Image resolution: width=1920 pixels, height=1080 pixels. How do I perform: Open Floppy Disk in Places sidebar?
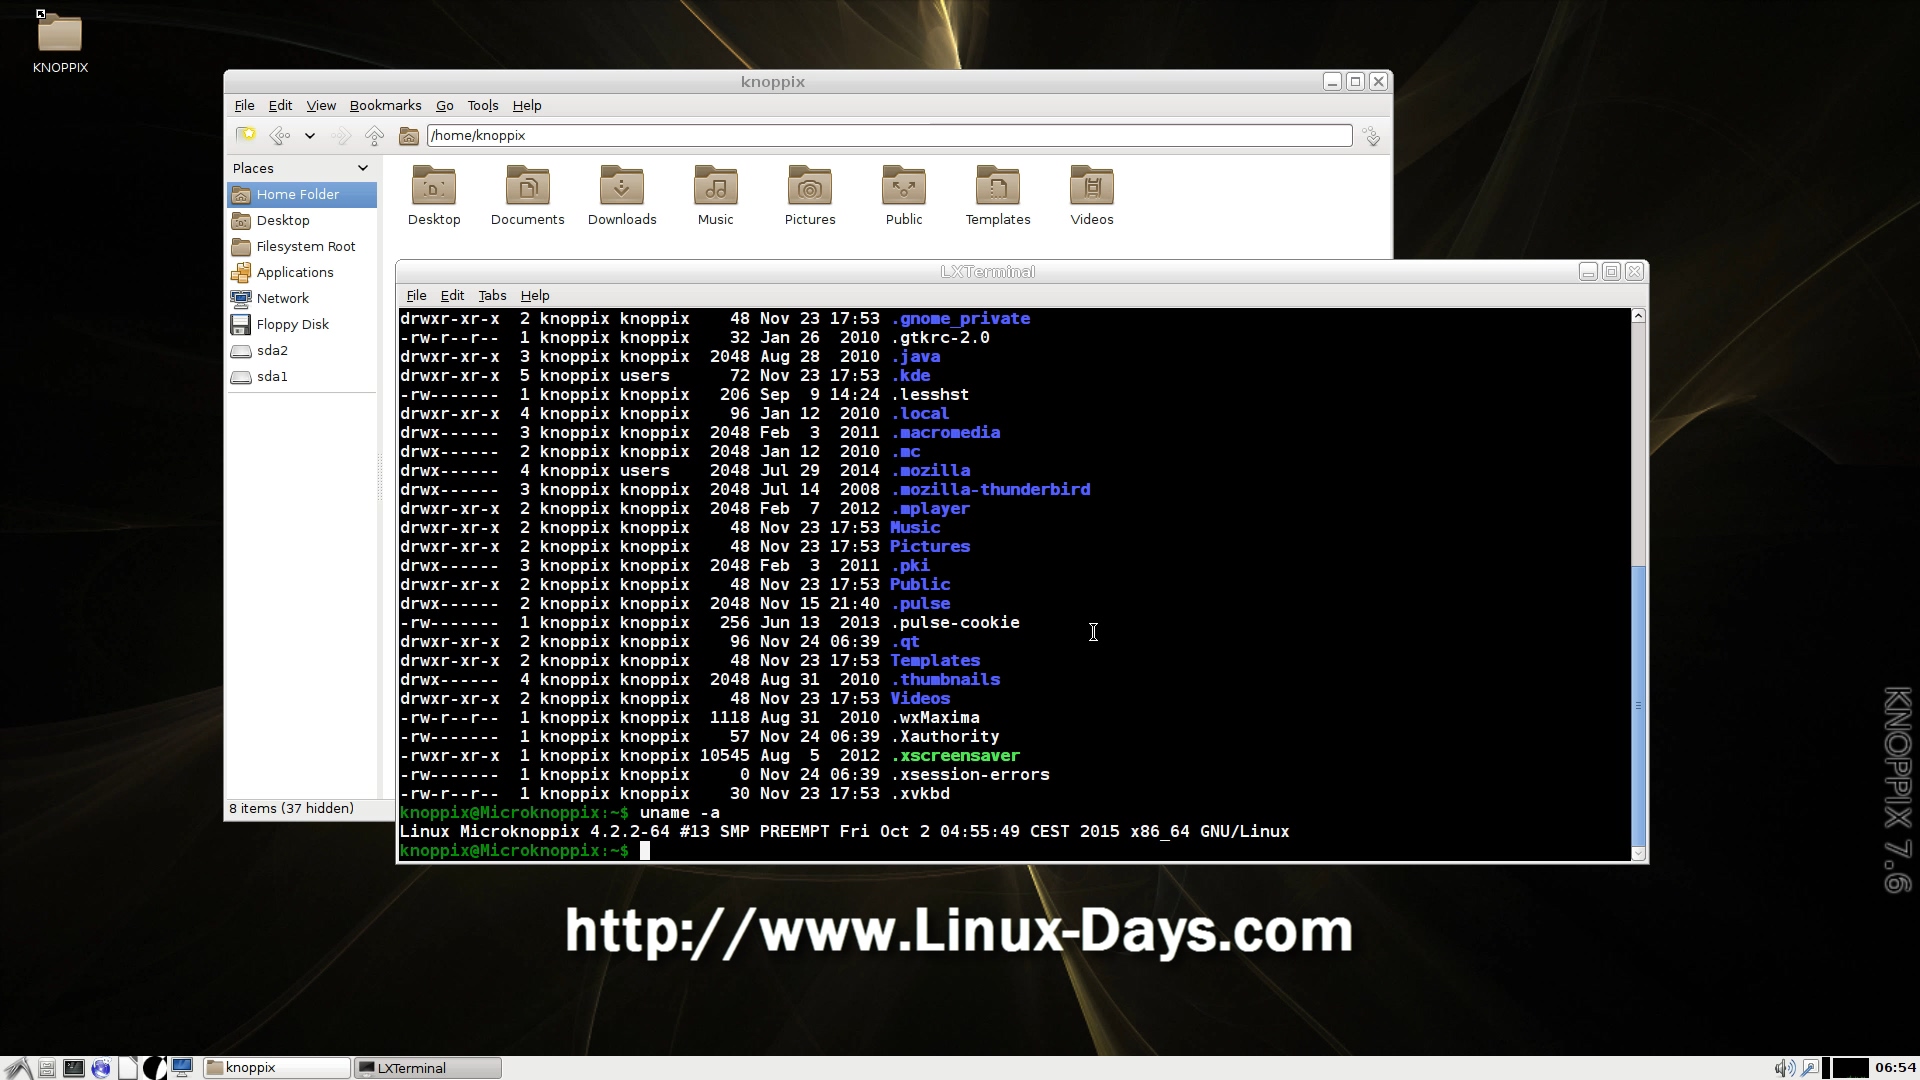302,324
